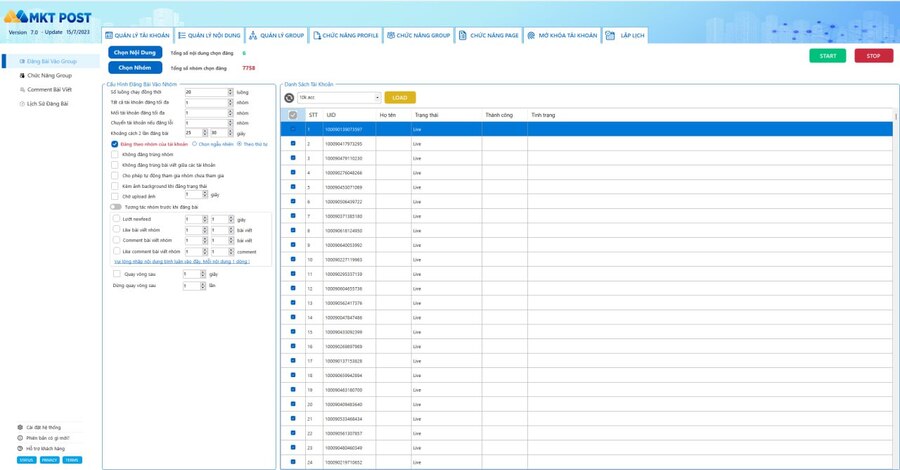Viewport: 900px width, 470px height.
Task: Click the Quay vòng sau seconds stepper
Action: (x=203, y=274)
